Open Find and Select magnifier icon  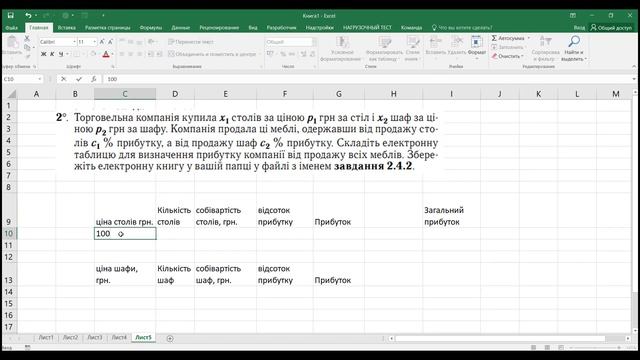click(574, 48)
